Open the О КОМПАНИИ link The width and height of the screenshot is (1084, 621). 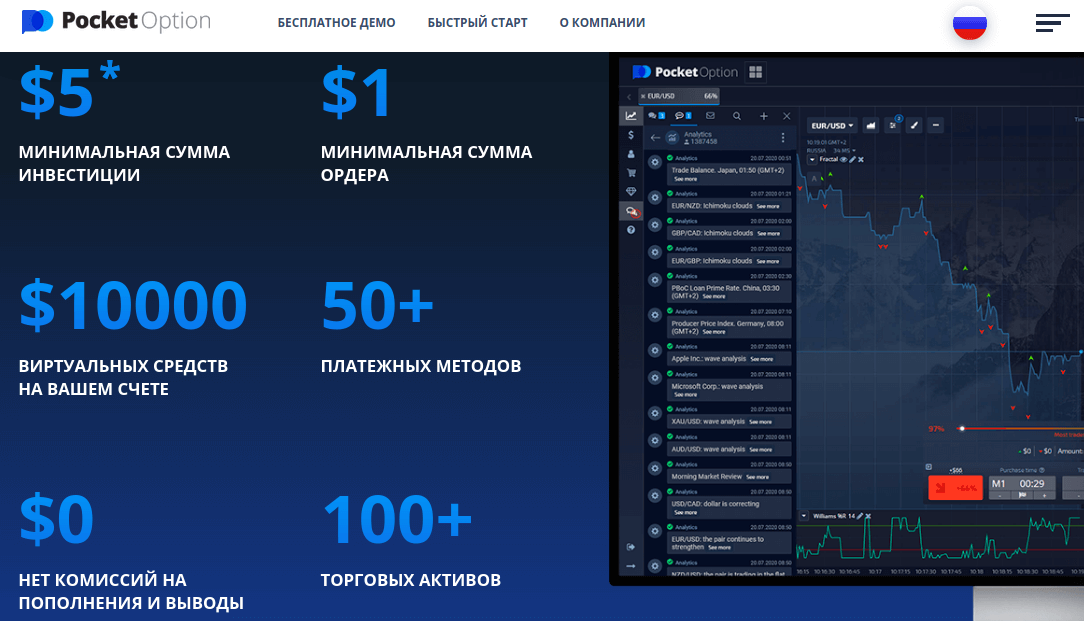pyautogui.click(x=602, y=23)
